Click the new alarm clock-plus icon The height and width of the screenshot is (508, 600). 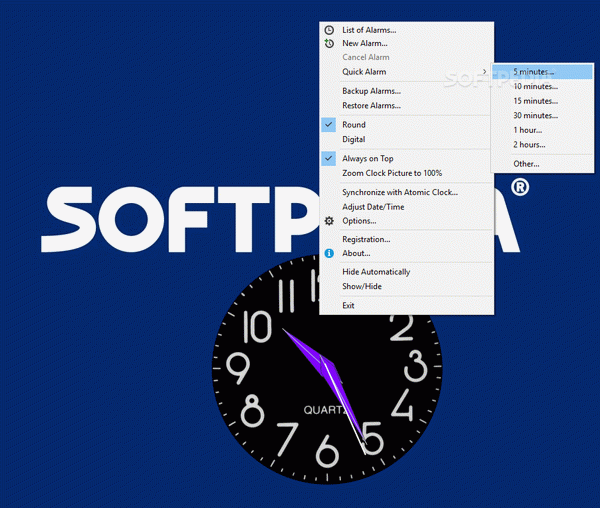pyautogui.click(x=329, y=43)
